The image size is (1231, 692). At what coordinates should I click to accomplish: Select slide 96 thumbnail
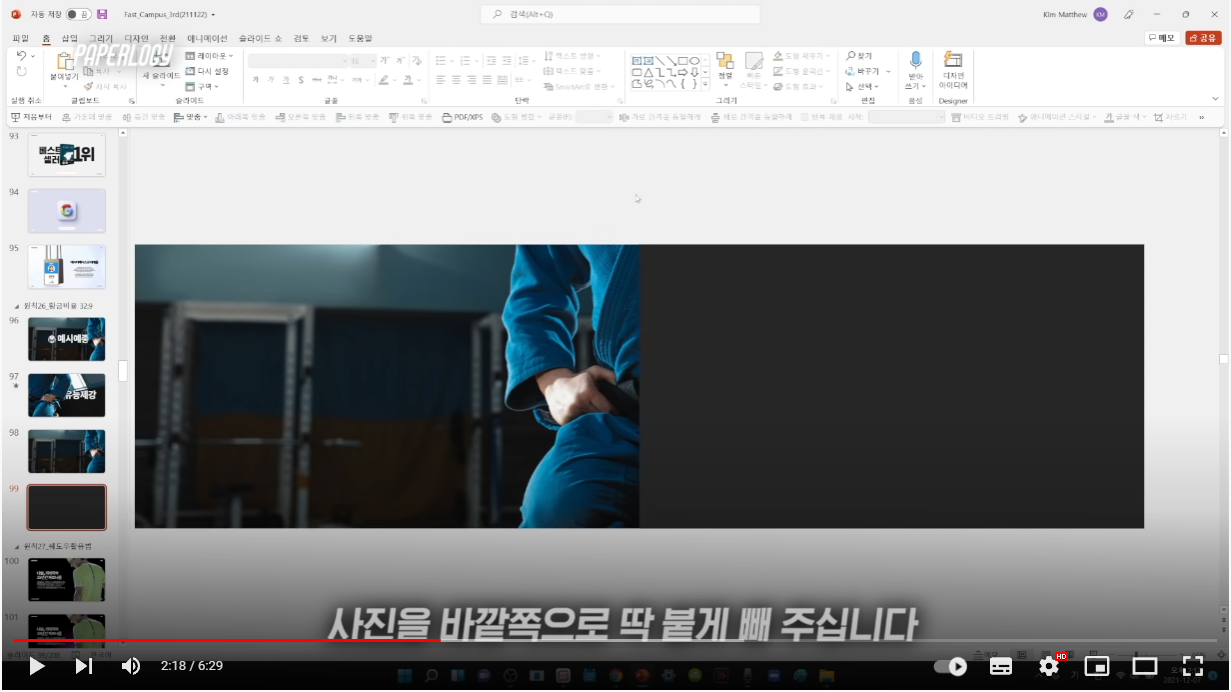coord(67,339)
